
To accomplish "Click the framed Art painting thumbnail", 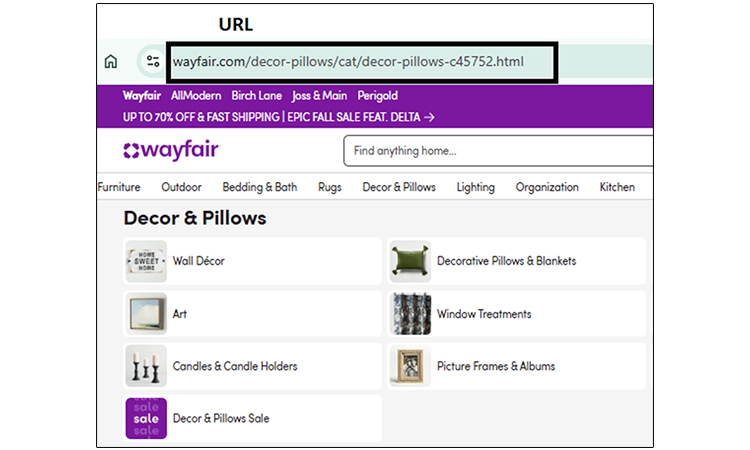I will (x=146, y=314).
